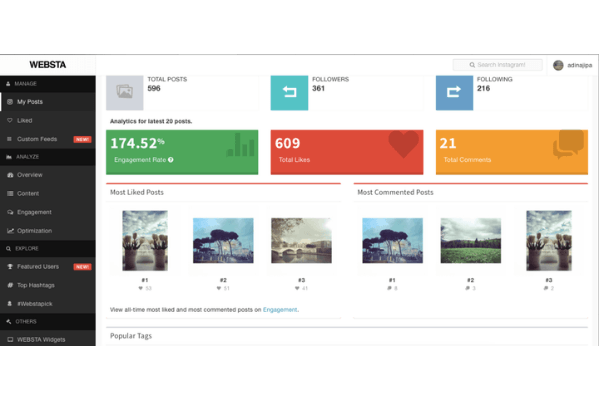Click the list icon beside Content
The width and height of the screenshot is (600, 400).
(x=10, y=193)
